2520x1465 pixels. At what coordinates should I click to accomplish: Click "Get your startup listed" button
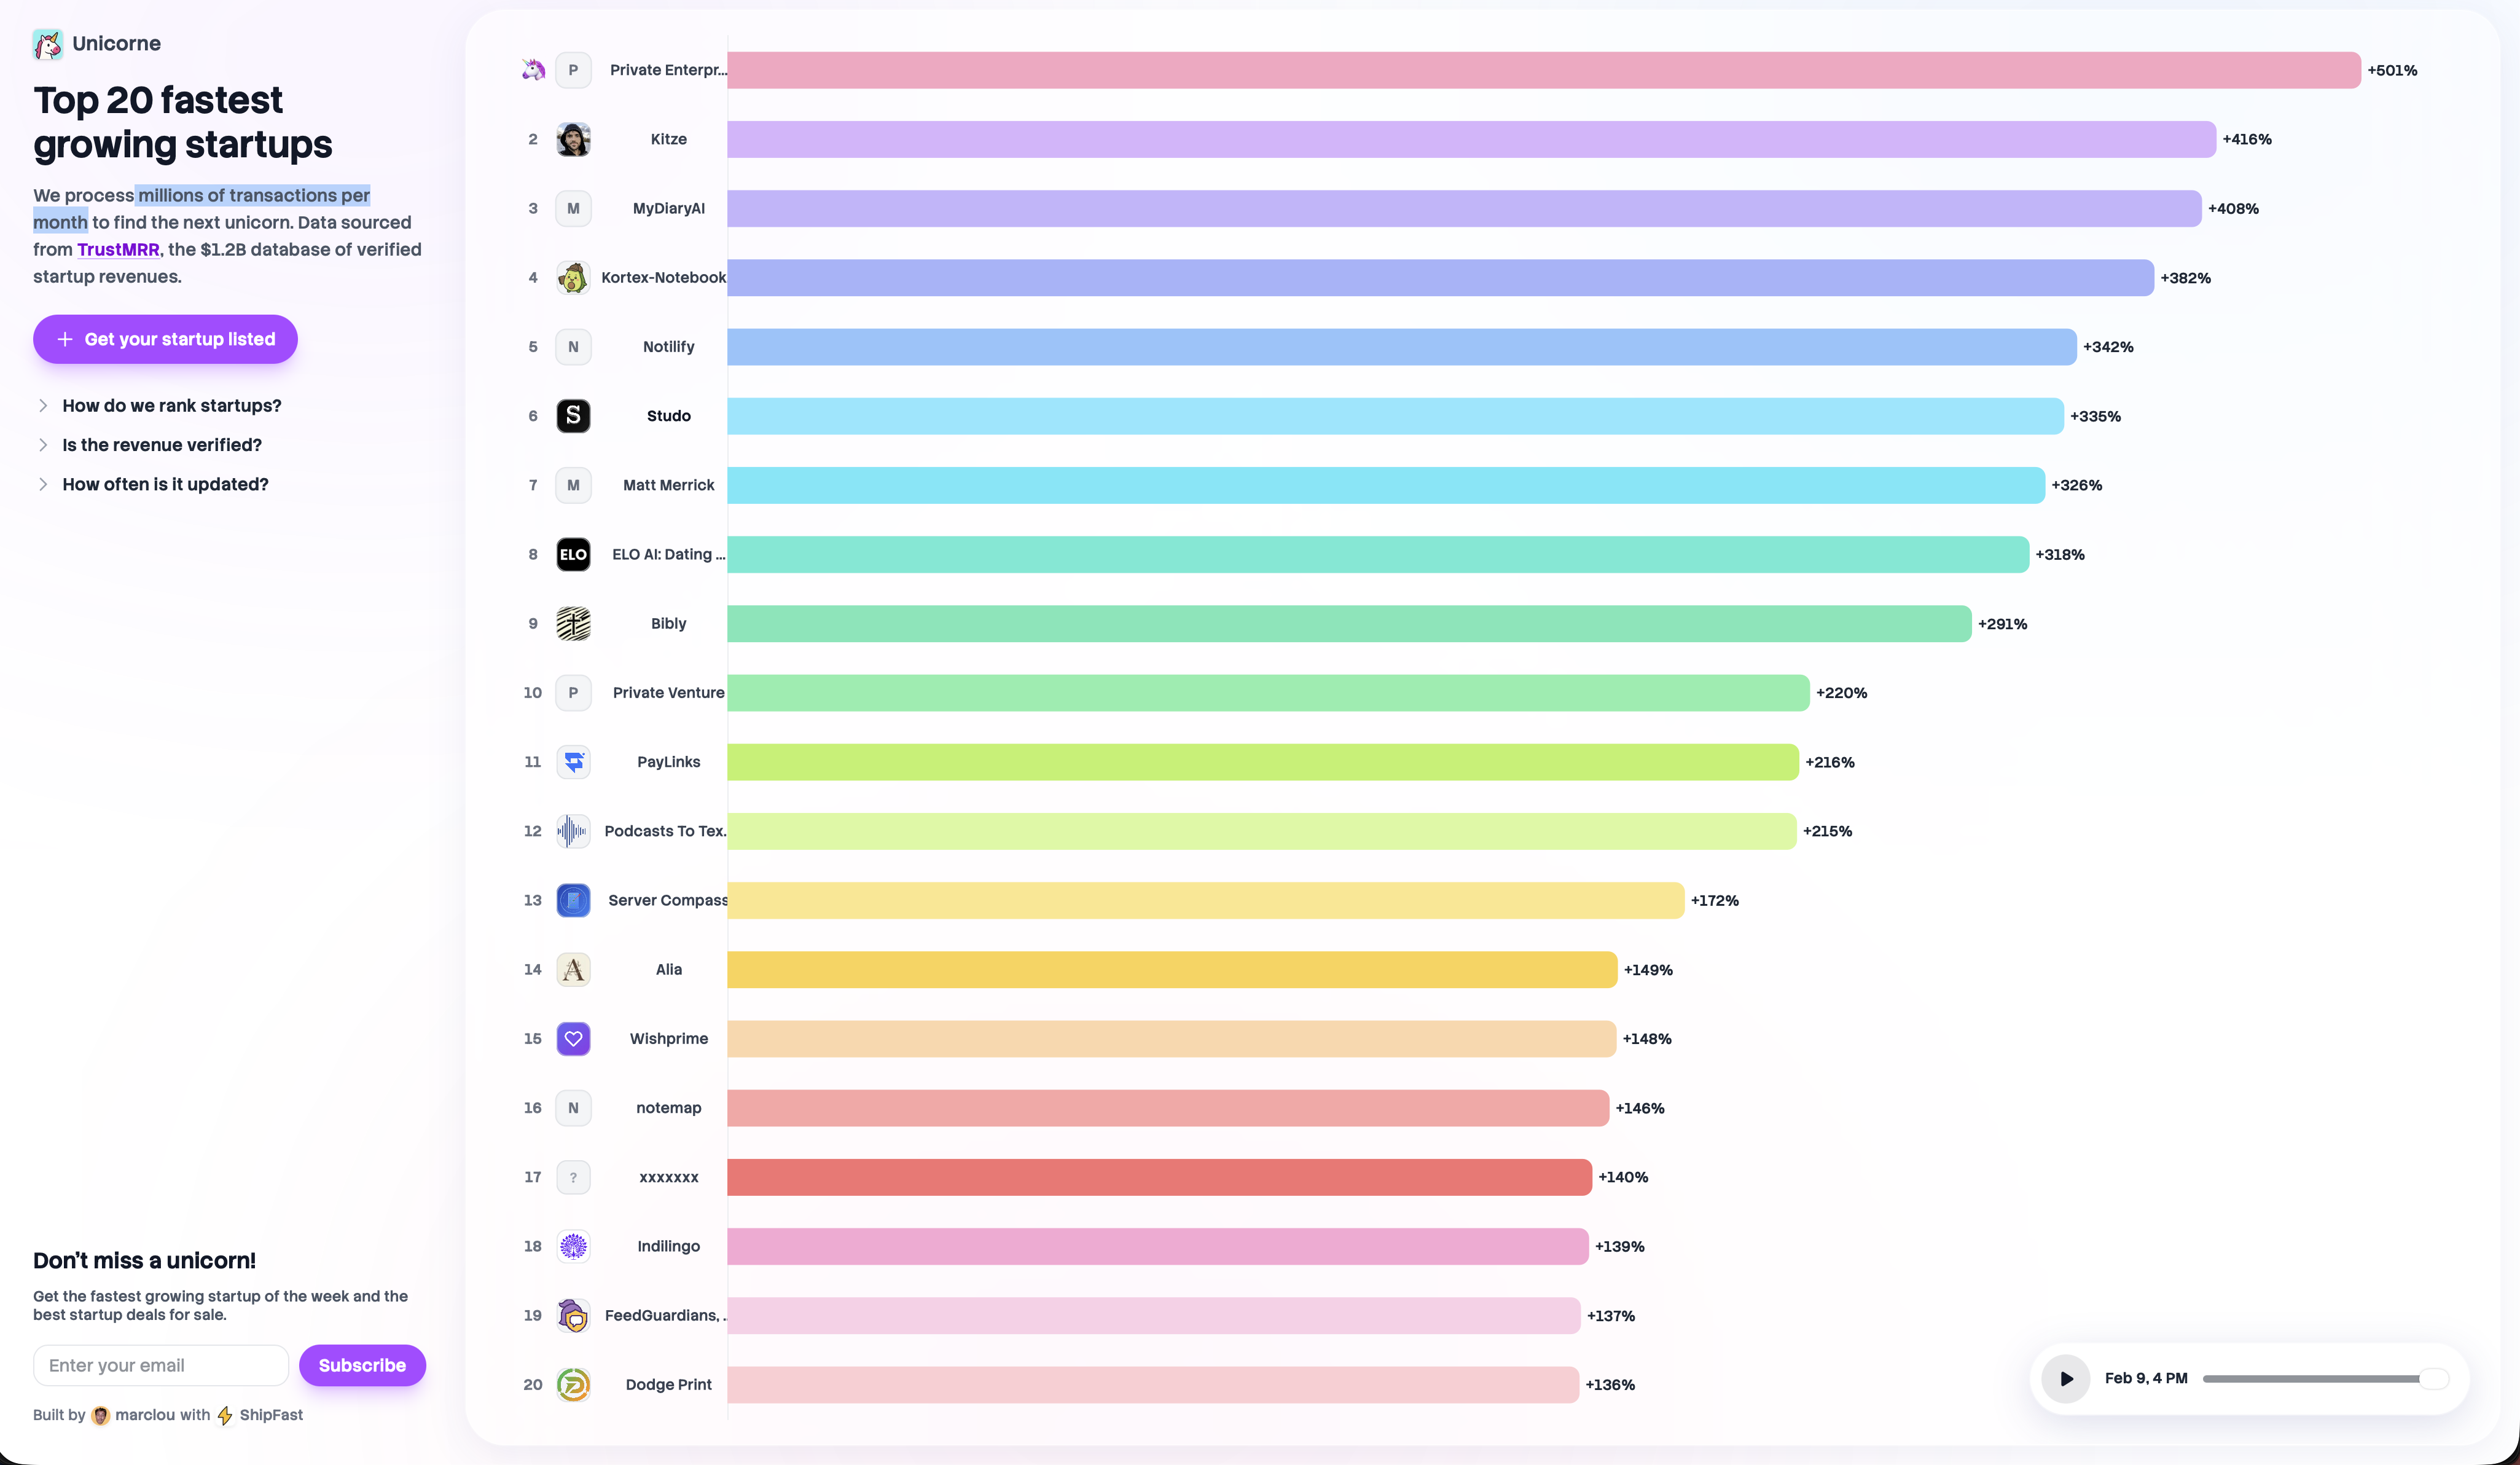pyautogui.click(x=165, y=339)
